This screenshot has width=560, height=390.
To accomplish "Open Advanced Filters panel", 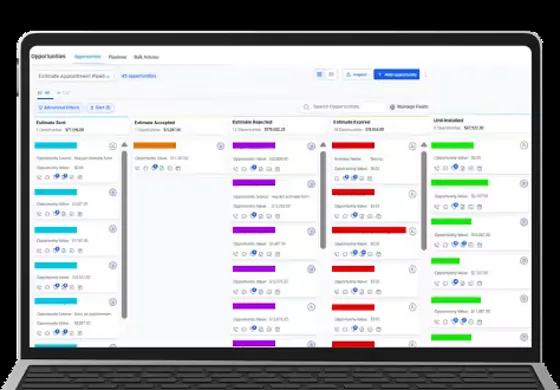I will click(59, 108).
